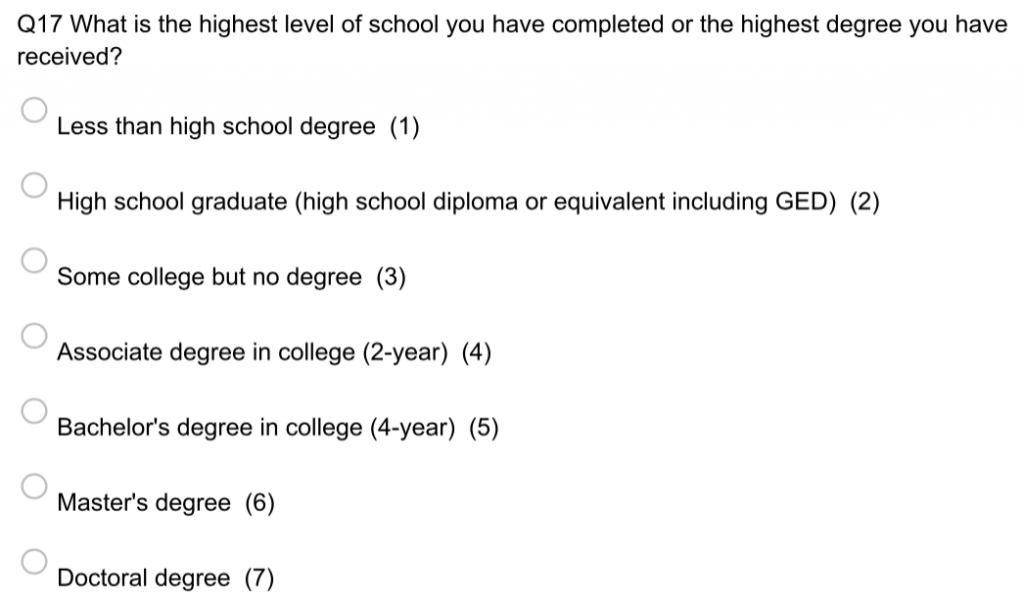
Task: Click the 'Bachelor's degree in college (4-year)' label
Action: tap(256, 428)
